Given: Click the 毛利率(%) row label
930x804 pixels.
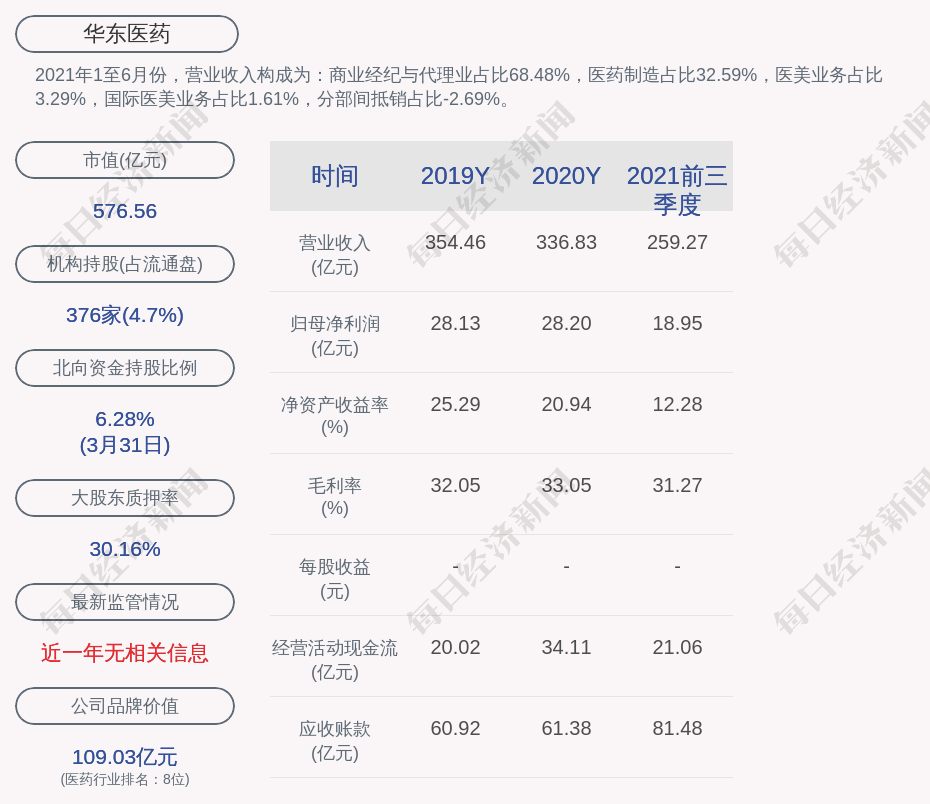Looking at the screenshot, I should (335, 497).
